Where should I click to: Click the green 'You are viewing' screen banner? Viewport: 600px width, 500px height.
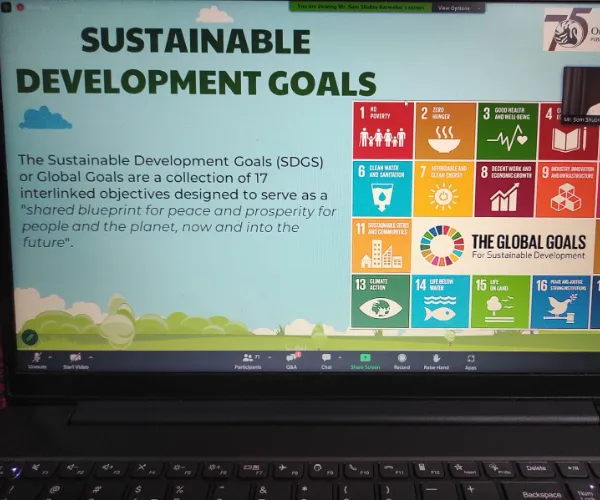point(361,7)
